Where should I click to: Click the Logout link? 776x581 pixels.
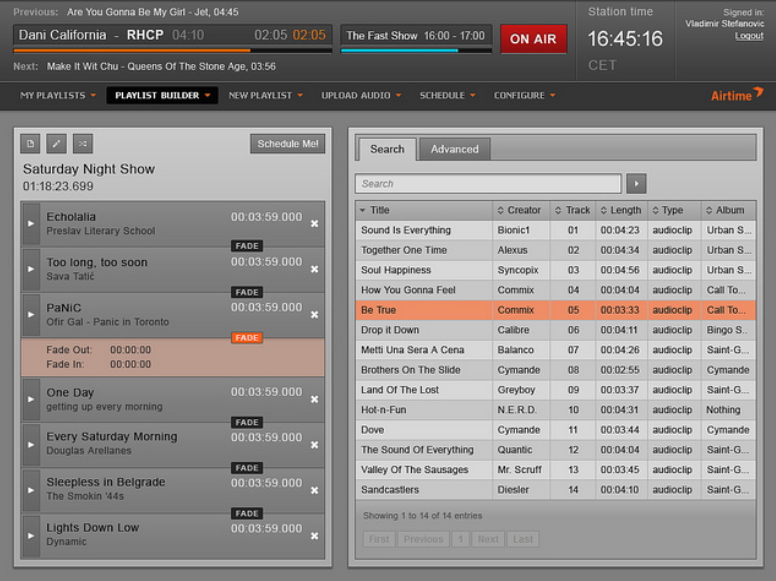[749, 36]
